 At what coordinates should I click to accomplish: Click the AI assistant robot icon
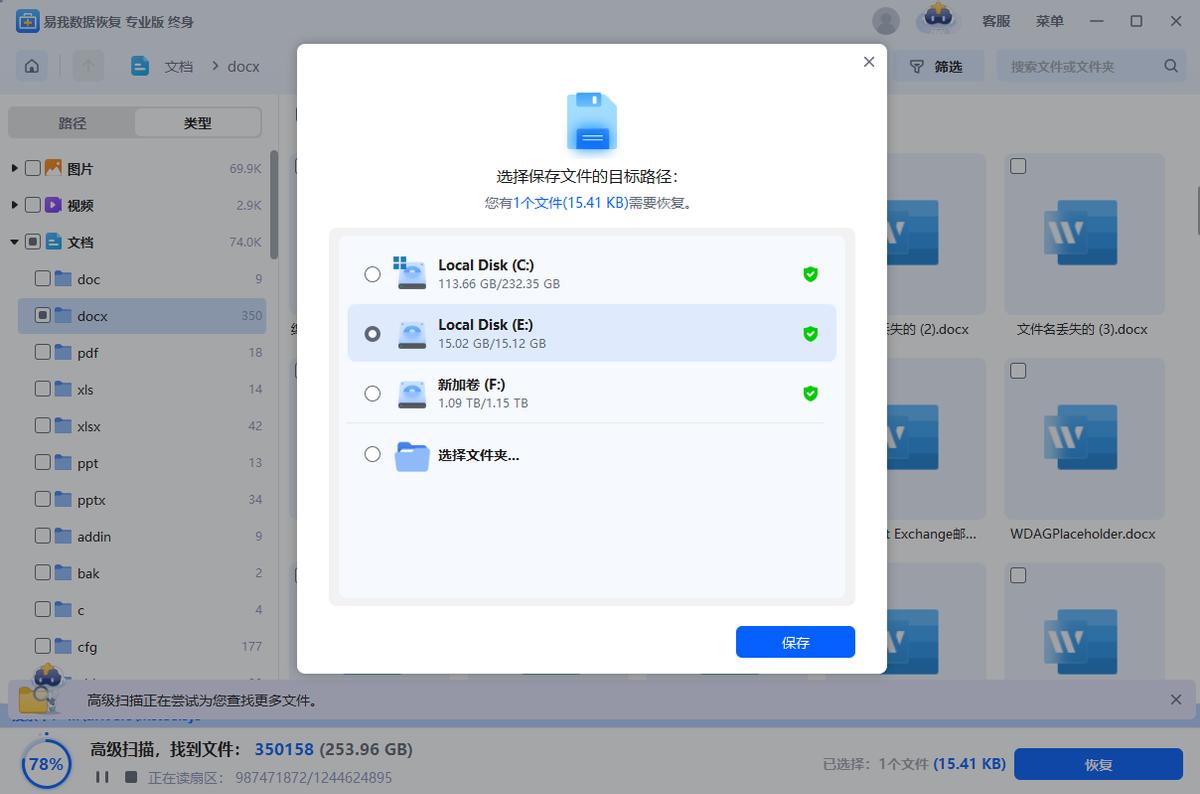[938, 20]
